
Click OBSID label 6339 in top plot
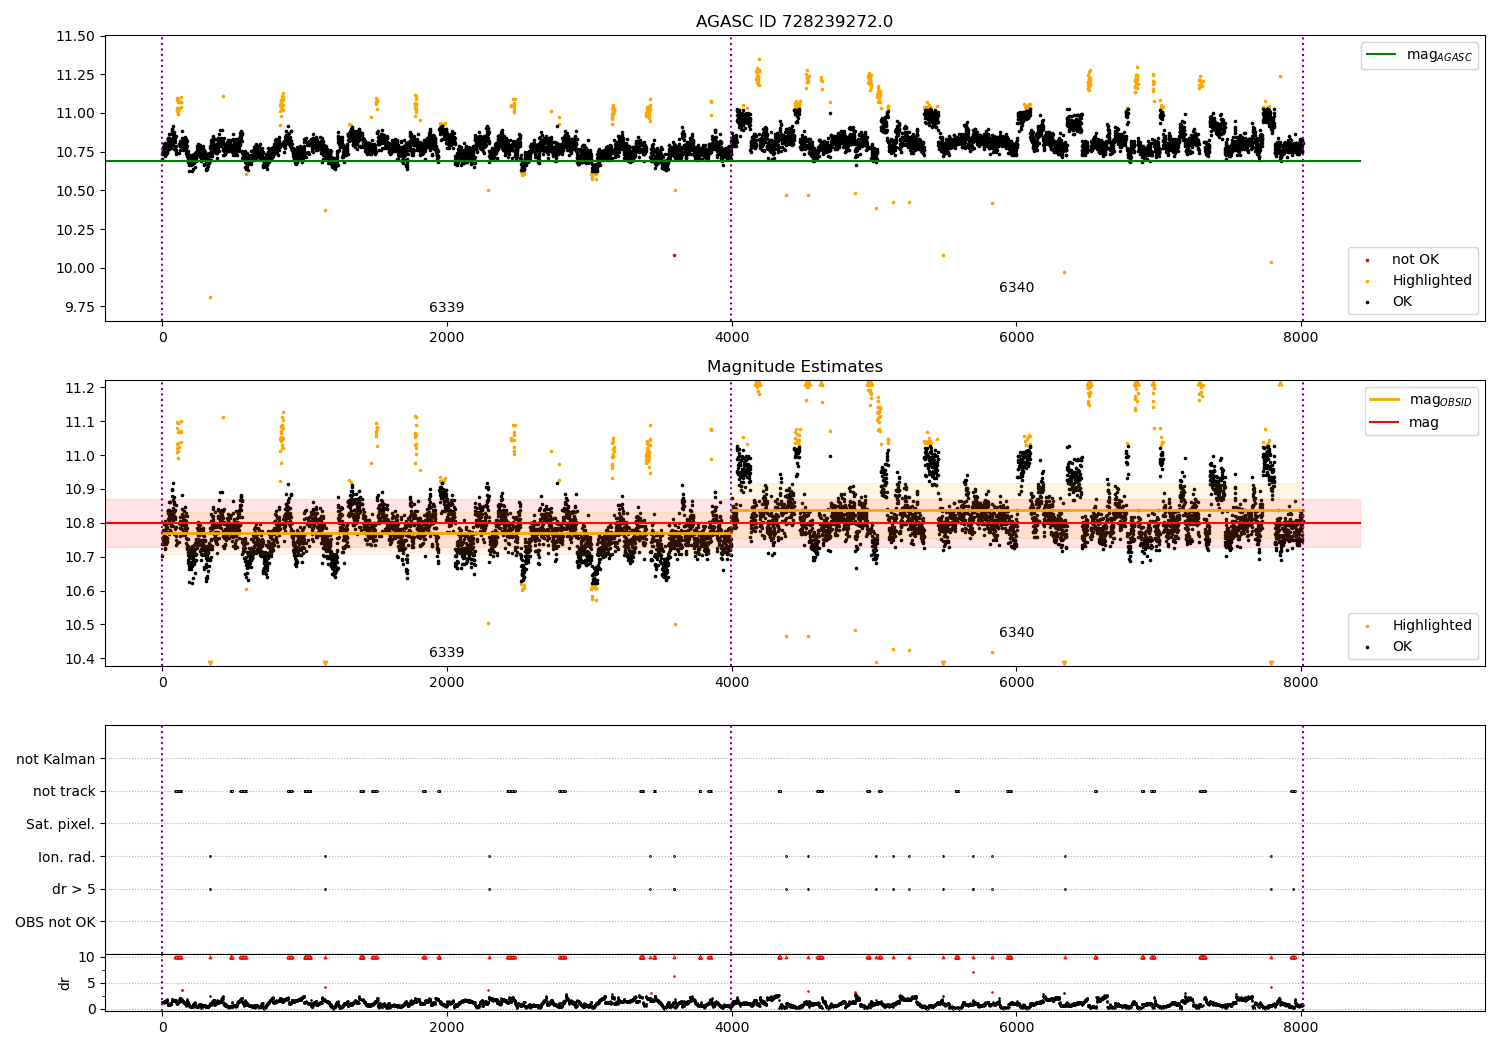pos(446,307)
